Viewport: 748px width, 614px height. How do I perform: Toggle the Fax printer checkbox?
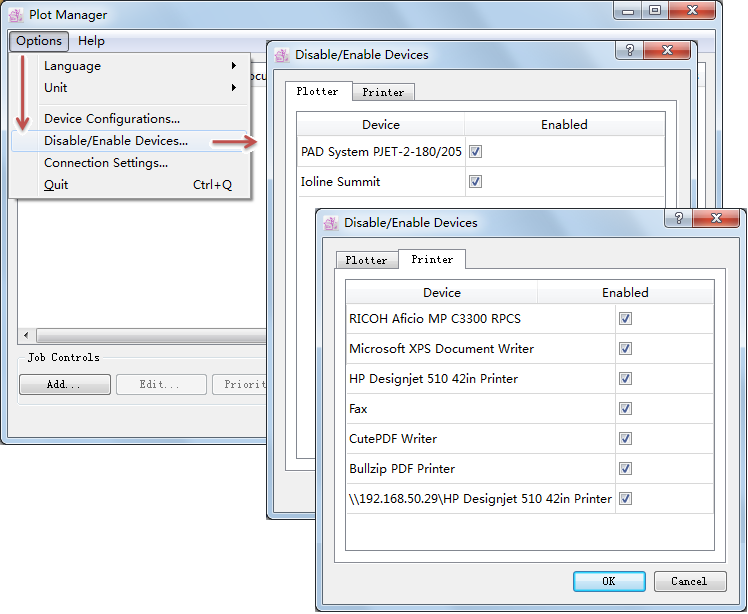pos(625,409)
